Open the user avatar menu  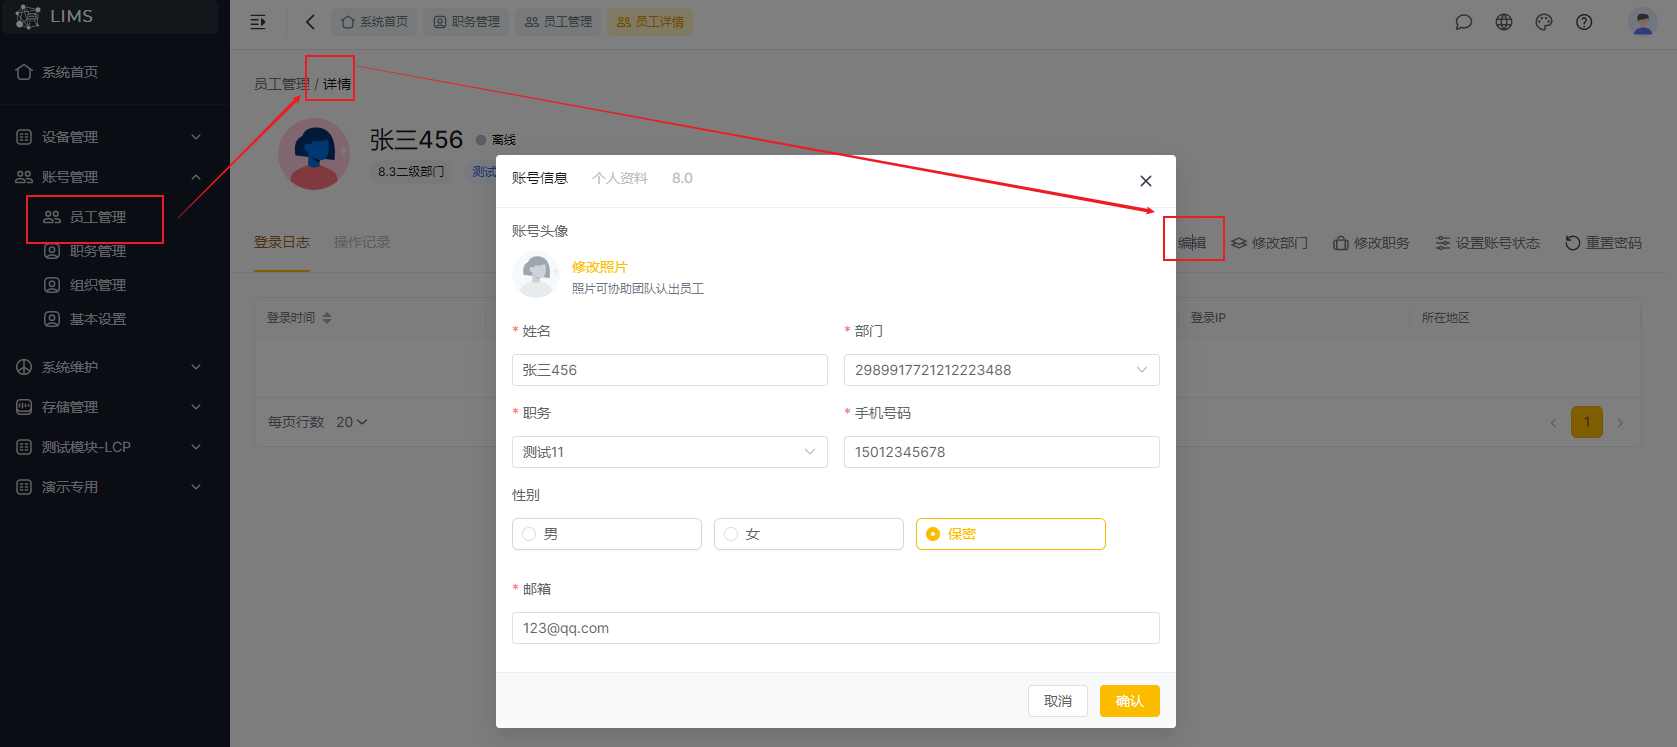point(1642,22)
